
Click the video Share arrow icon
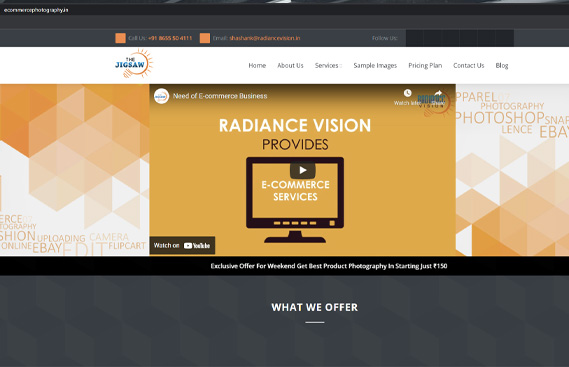click(x=438, y=93)
